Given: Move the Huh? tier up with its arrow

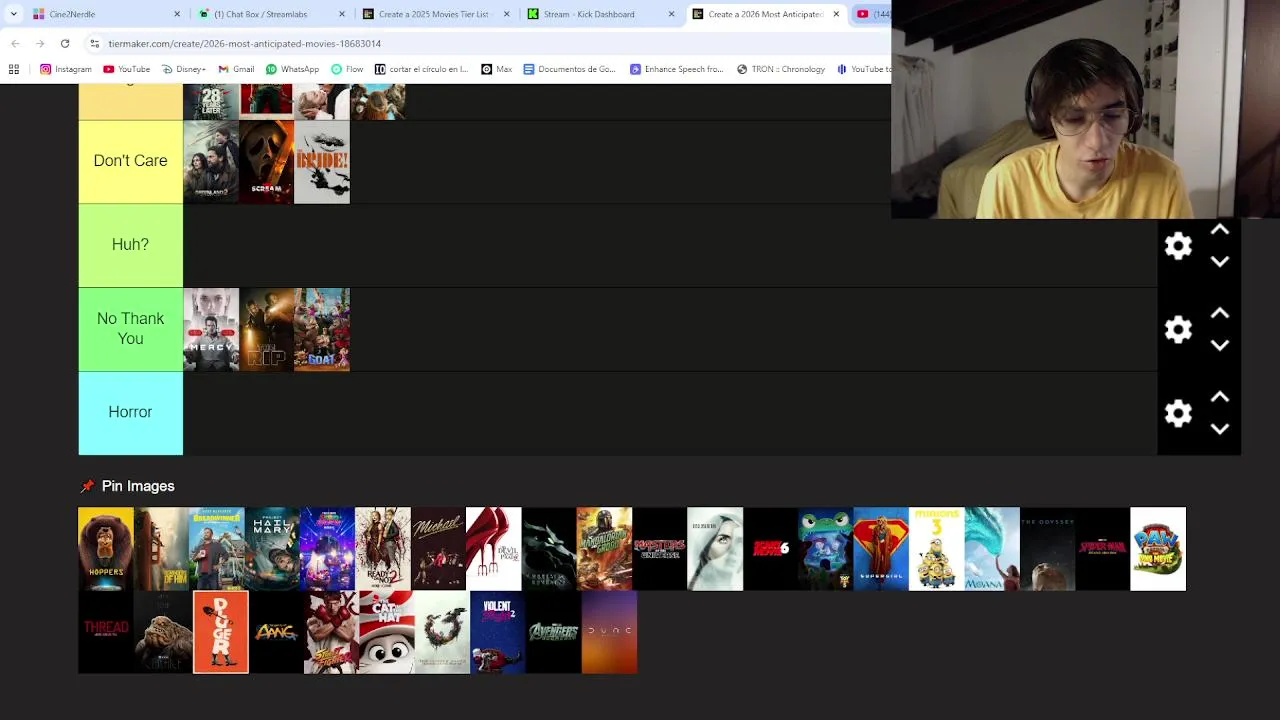Looking at the screenshot, I should pos(1220,230).
